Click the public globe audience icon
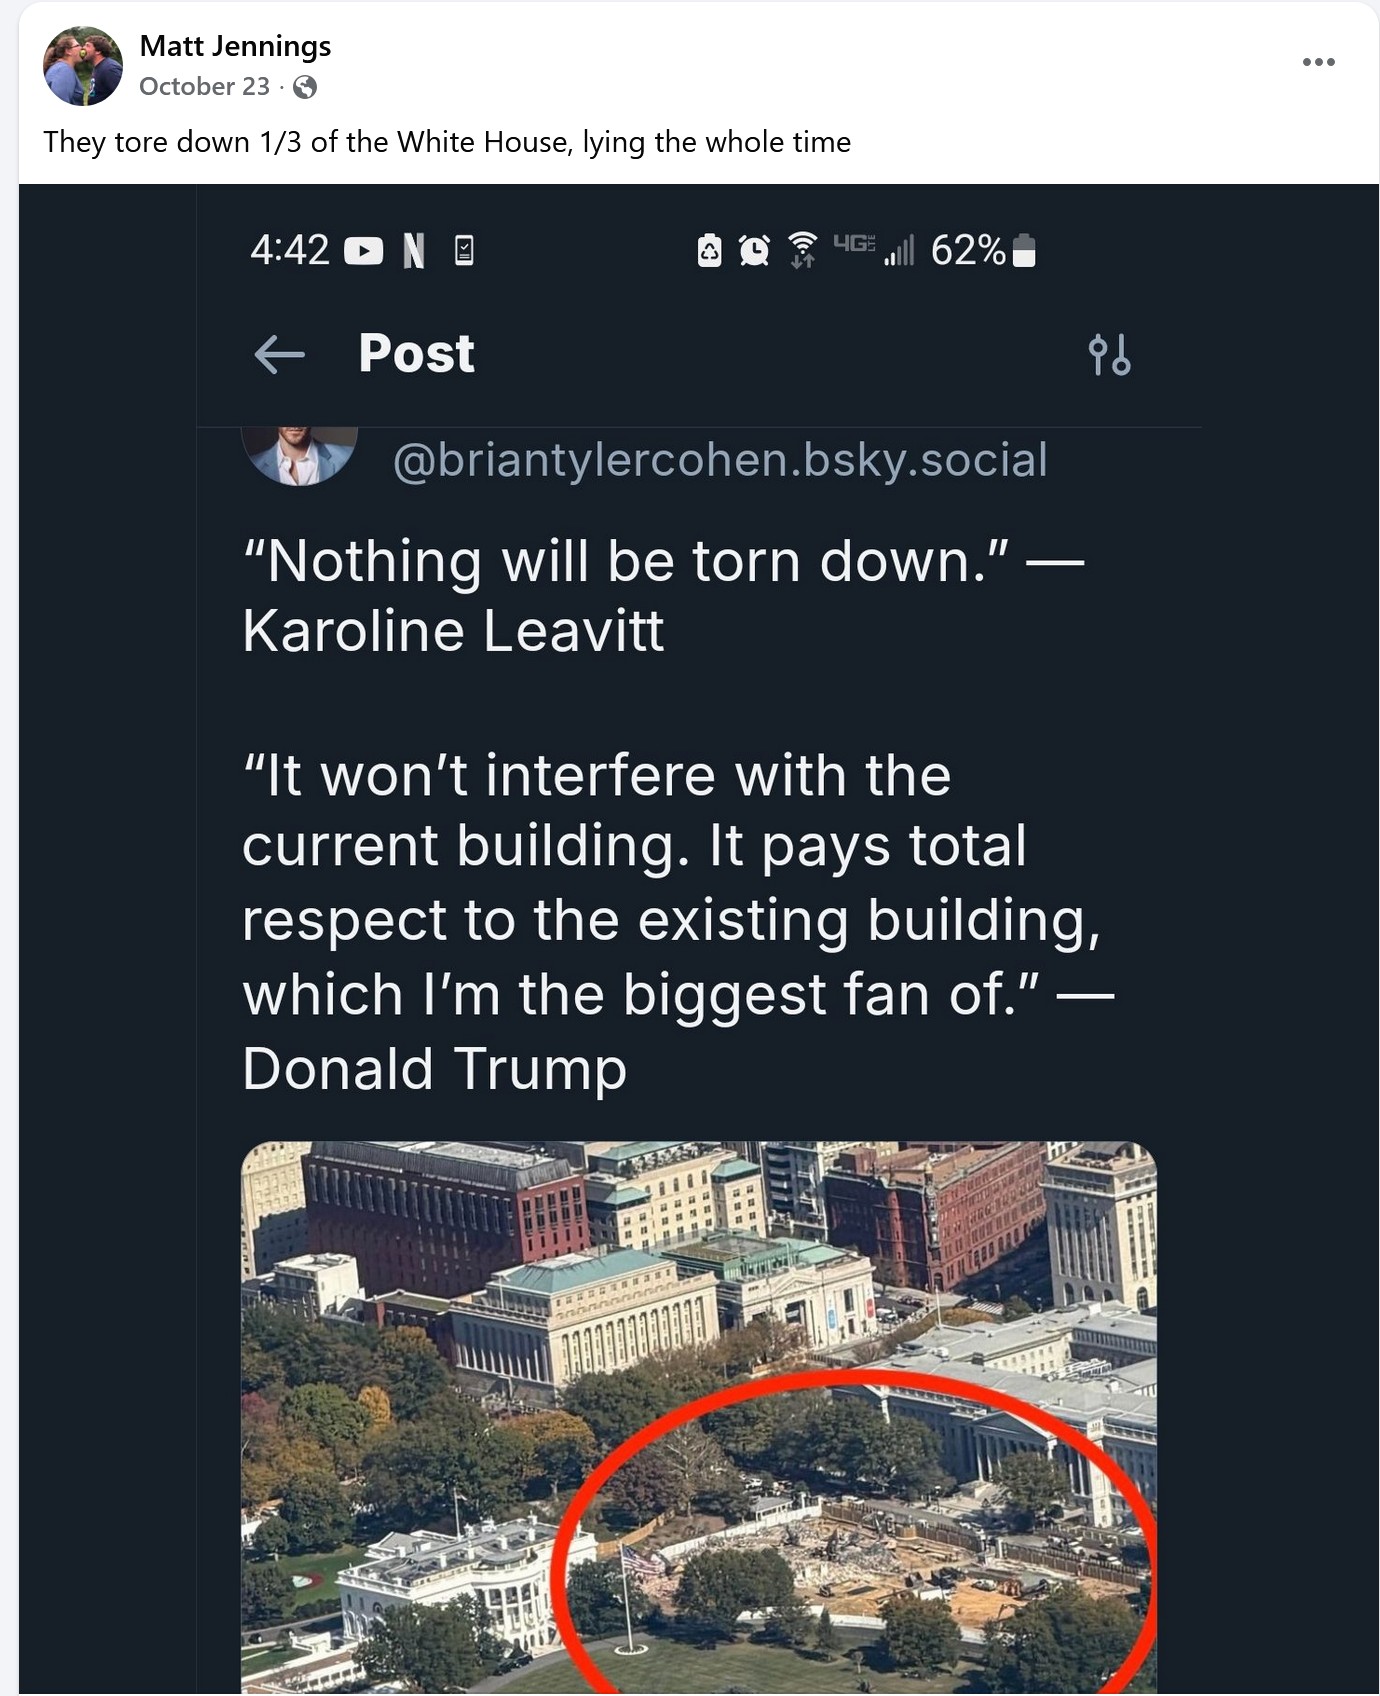Image resolution: width=1380 pixels, height=1696 pixels. 305,87
